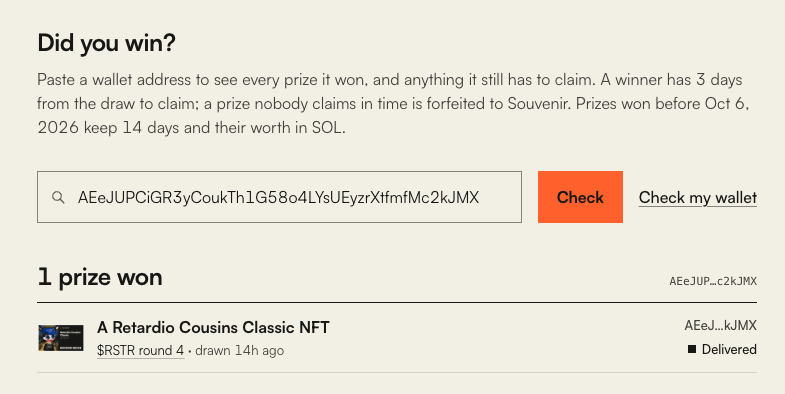
Task: Select the A Retardio Cousins Classic NFT title
Action: (213, 327)
